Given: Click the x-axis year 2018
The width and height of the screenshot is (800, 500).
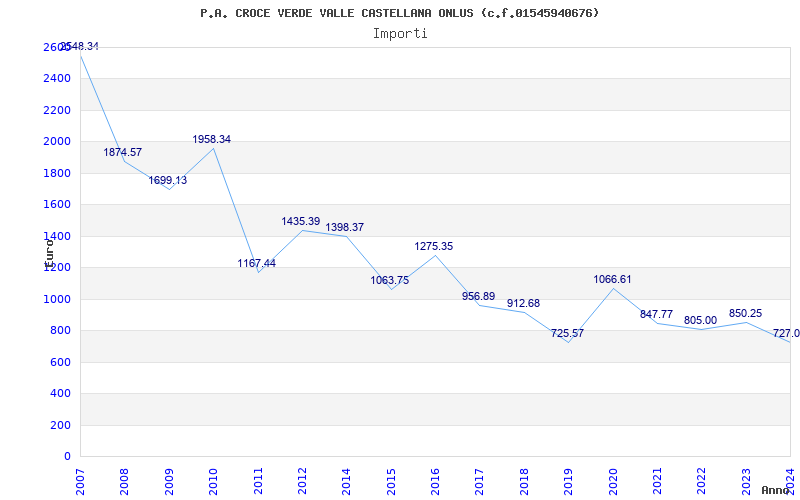Looking at the screenshot, I should tap(524, 481).
